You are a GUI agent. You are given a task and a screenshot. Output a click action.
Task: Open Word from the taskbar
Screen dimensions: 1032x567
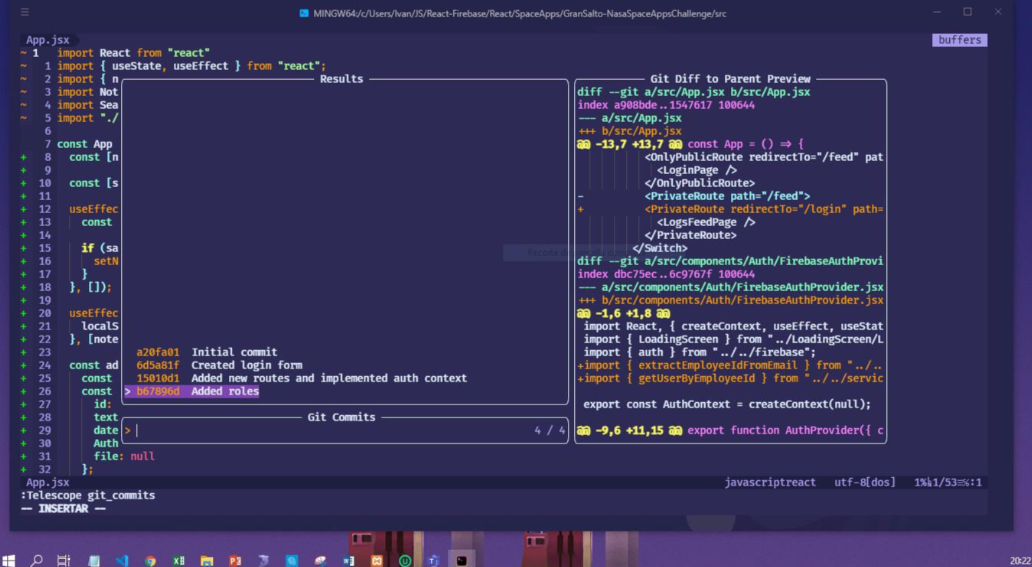coord(349,560)
